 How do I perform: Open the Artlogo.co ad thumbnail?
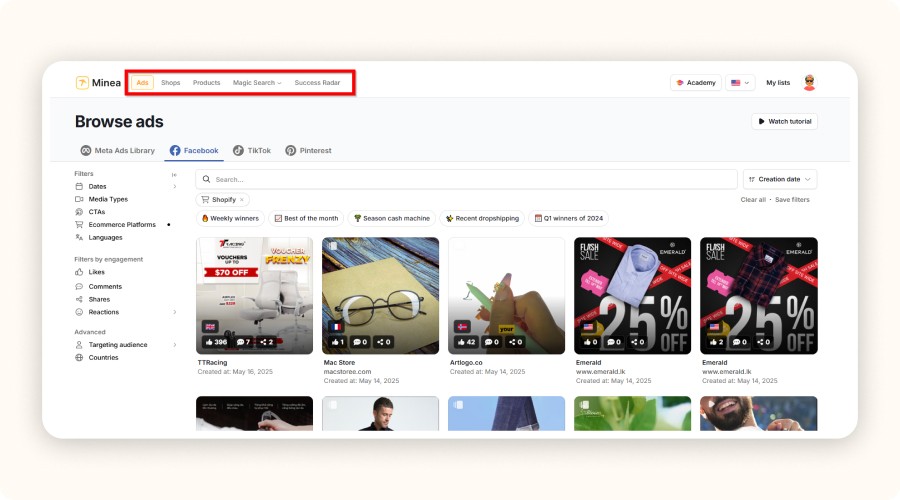pos(506,296)
